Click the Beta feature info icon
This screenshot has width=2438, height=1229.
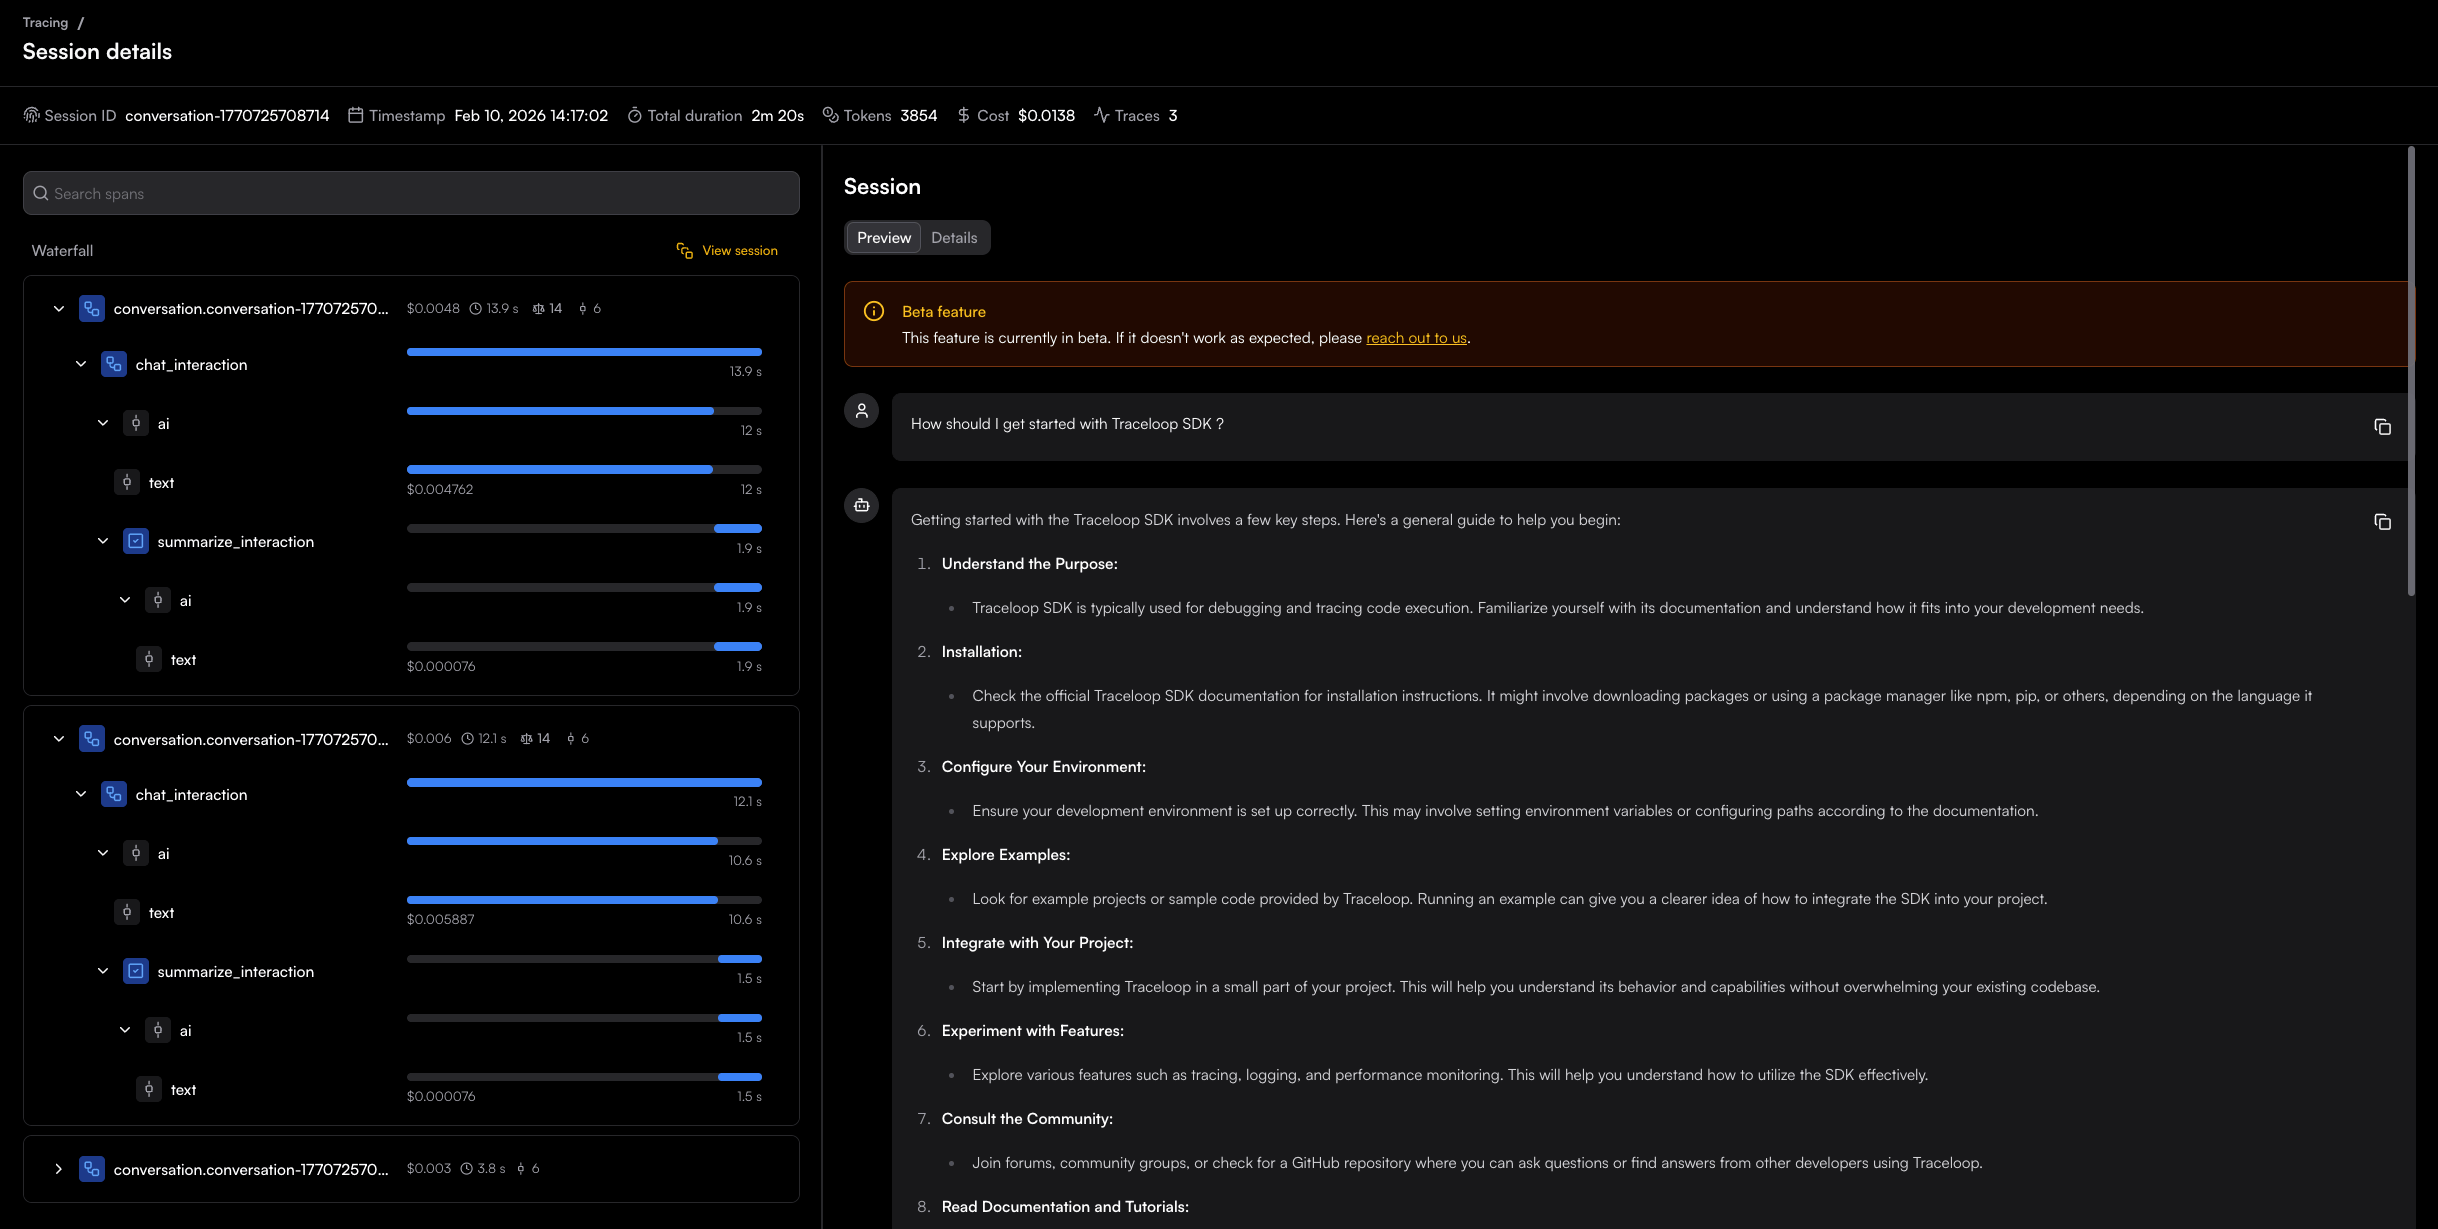coord(874,311)
